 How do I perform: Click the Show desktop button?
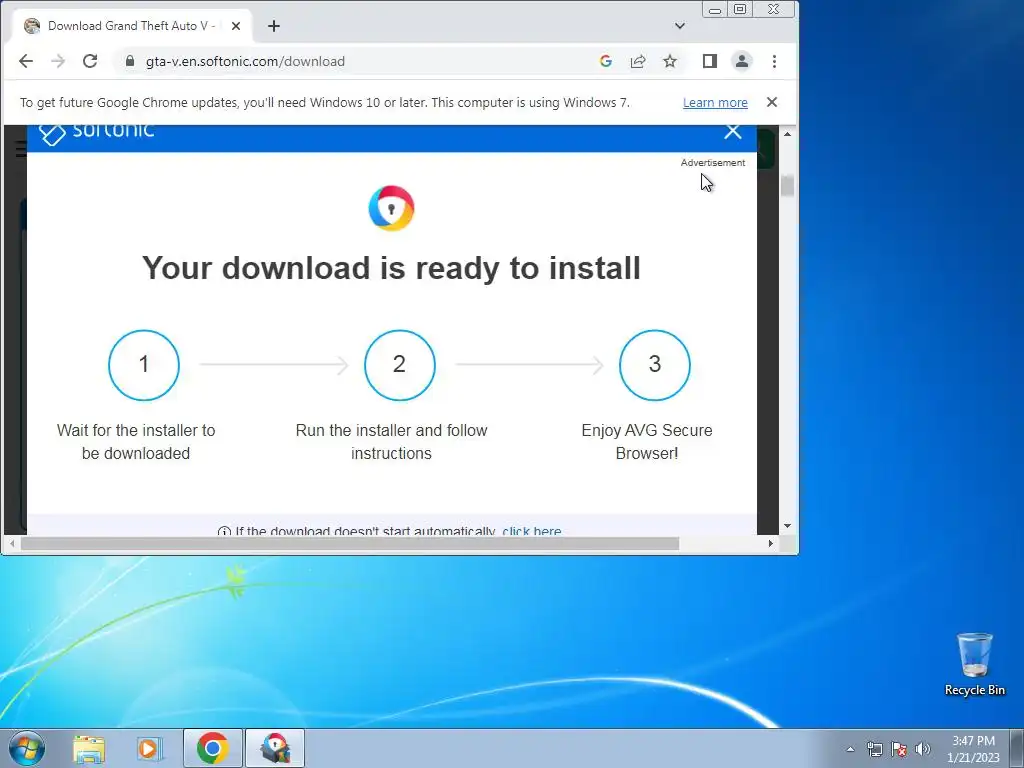(x=1017, y=748)
